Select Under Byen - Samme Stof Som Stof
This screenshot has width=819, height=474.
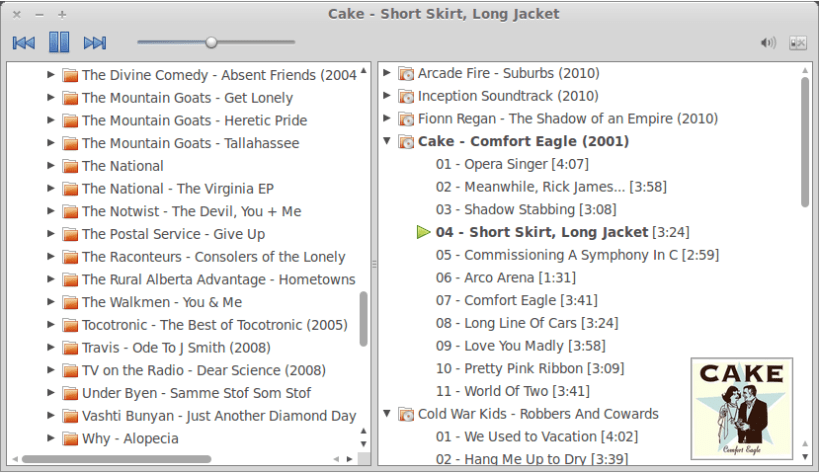196,393
